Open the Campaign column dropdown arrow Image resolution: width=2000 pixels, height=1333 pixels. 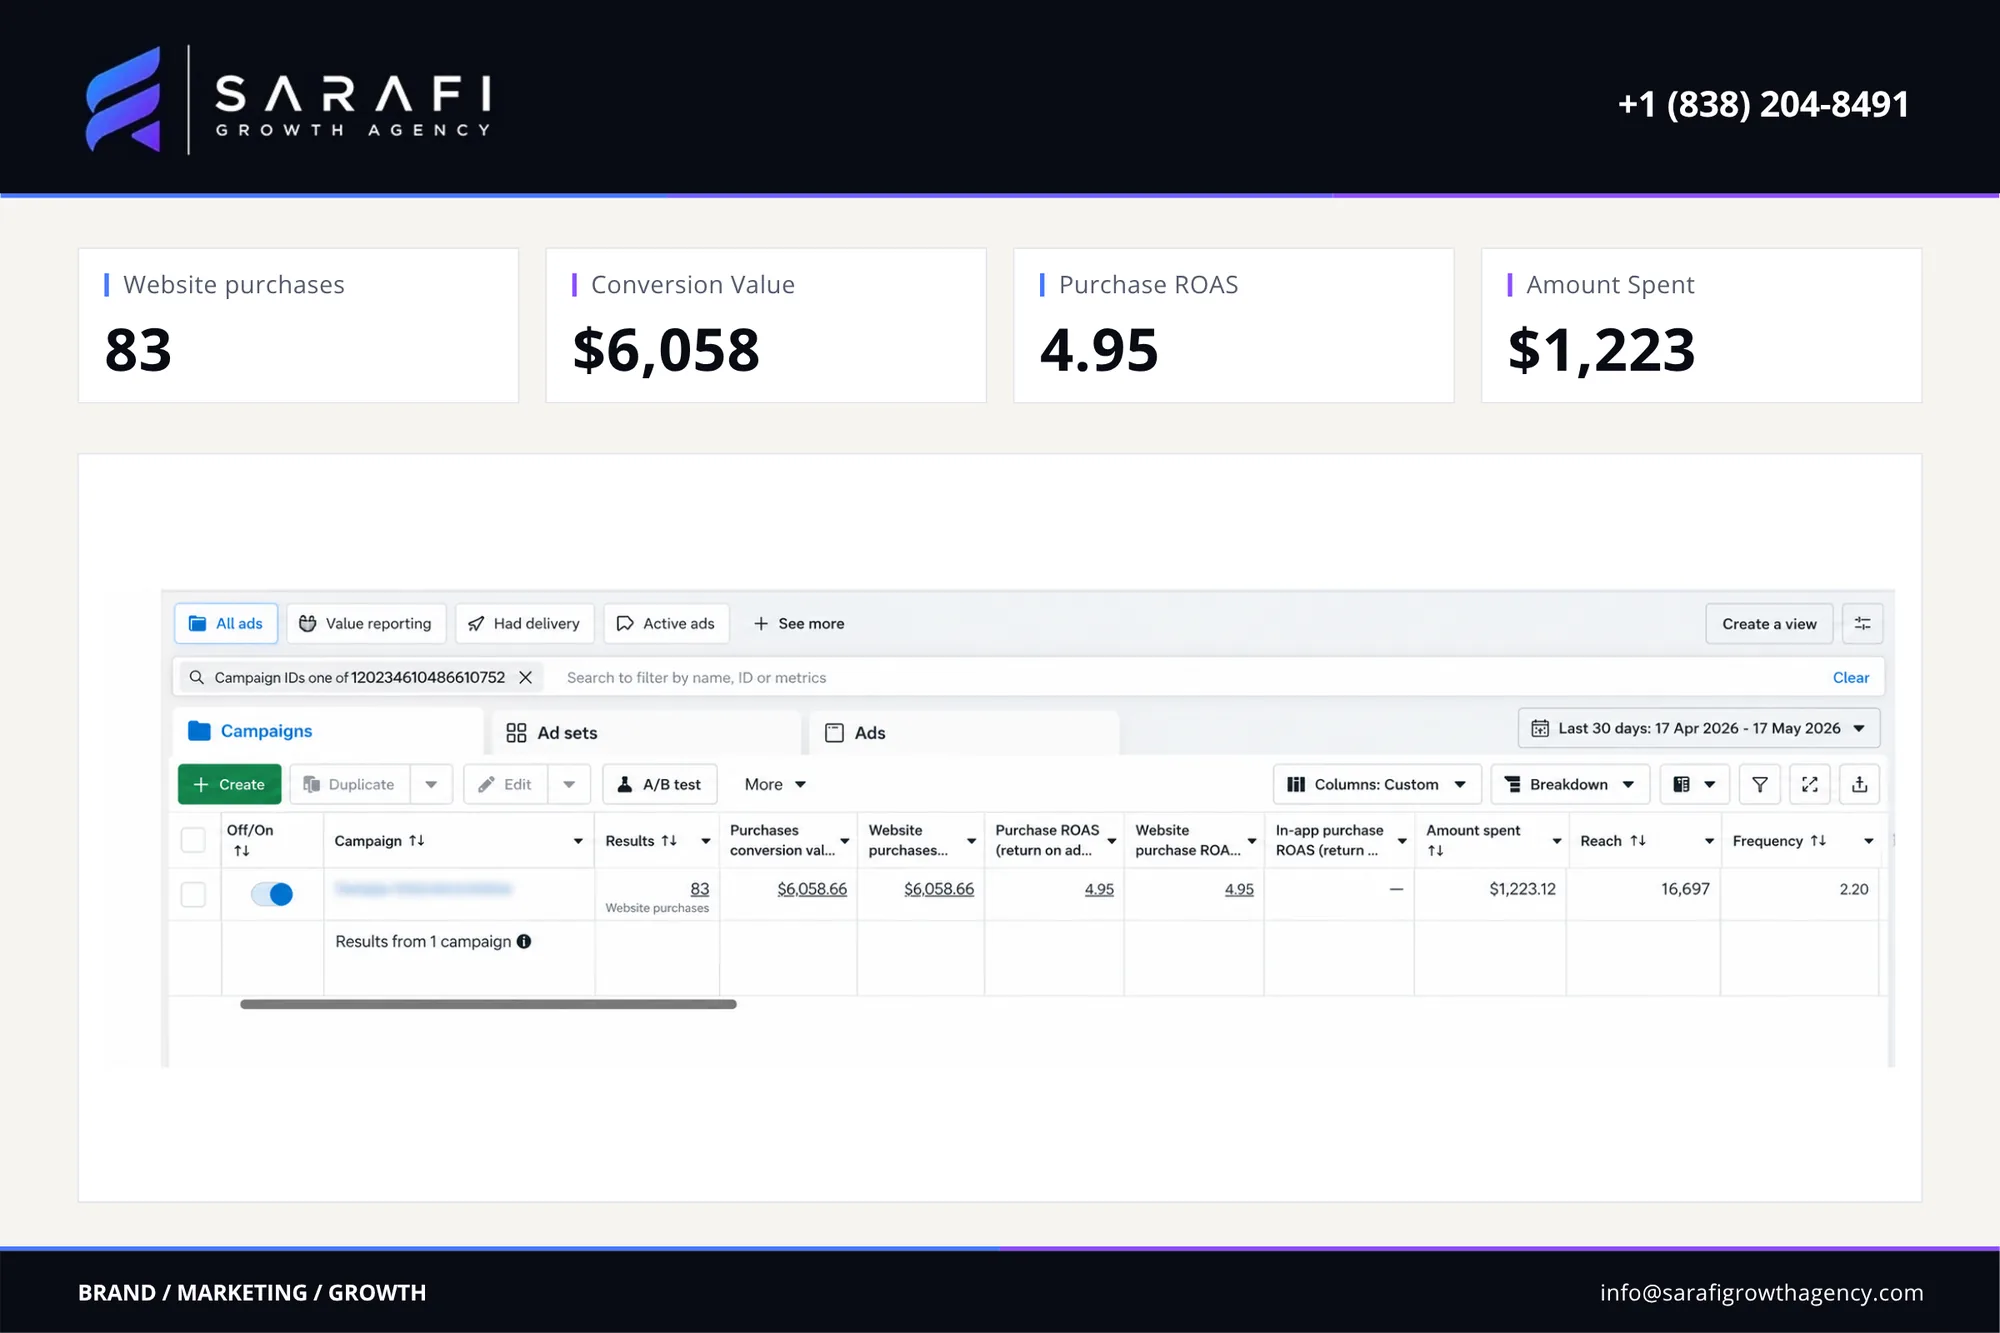[x=578, y=841]
